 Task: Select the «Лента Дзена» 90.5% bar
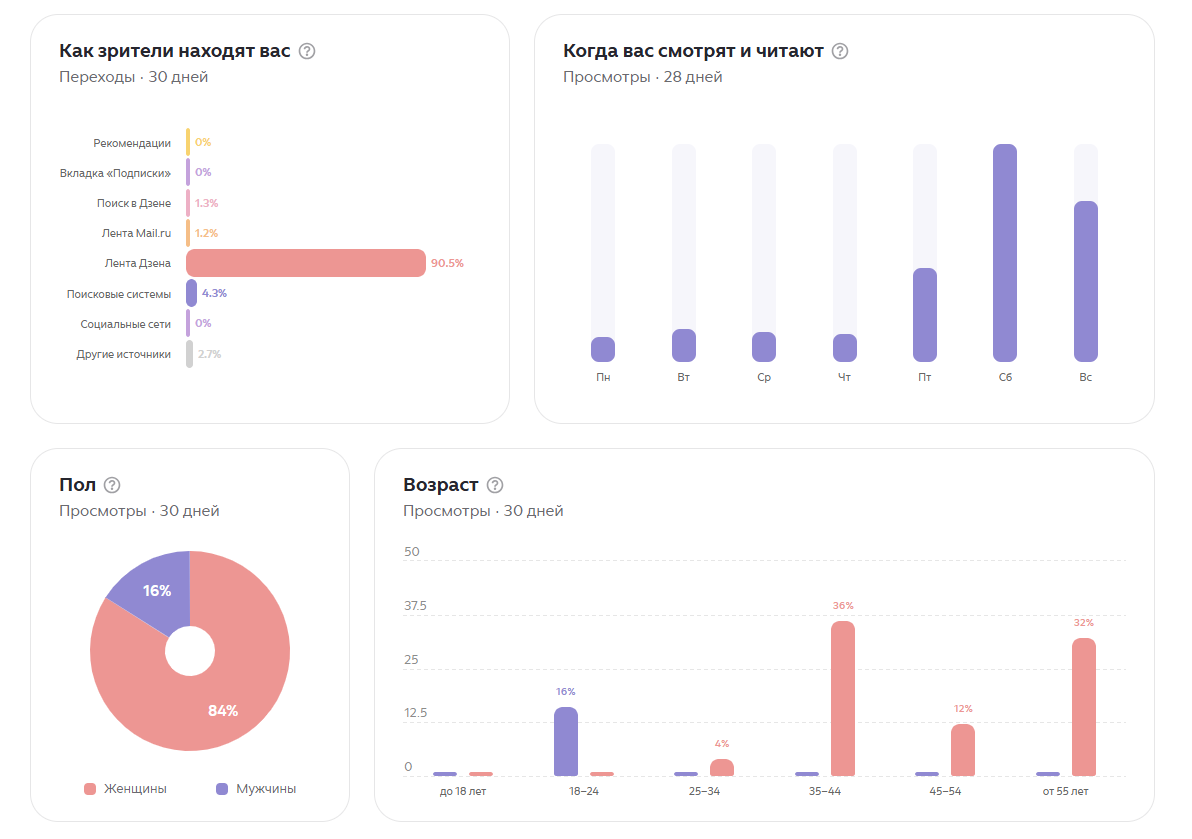coord(306,263)
